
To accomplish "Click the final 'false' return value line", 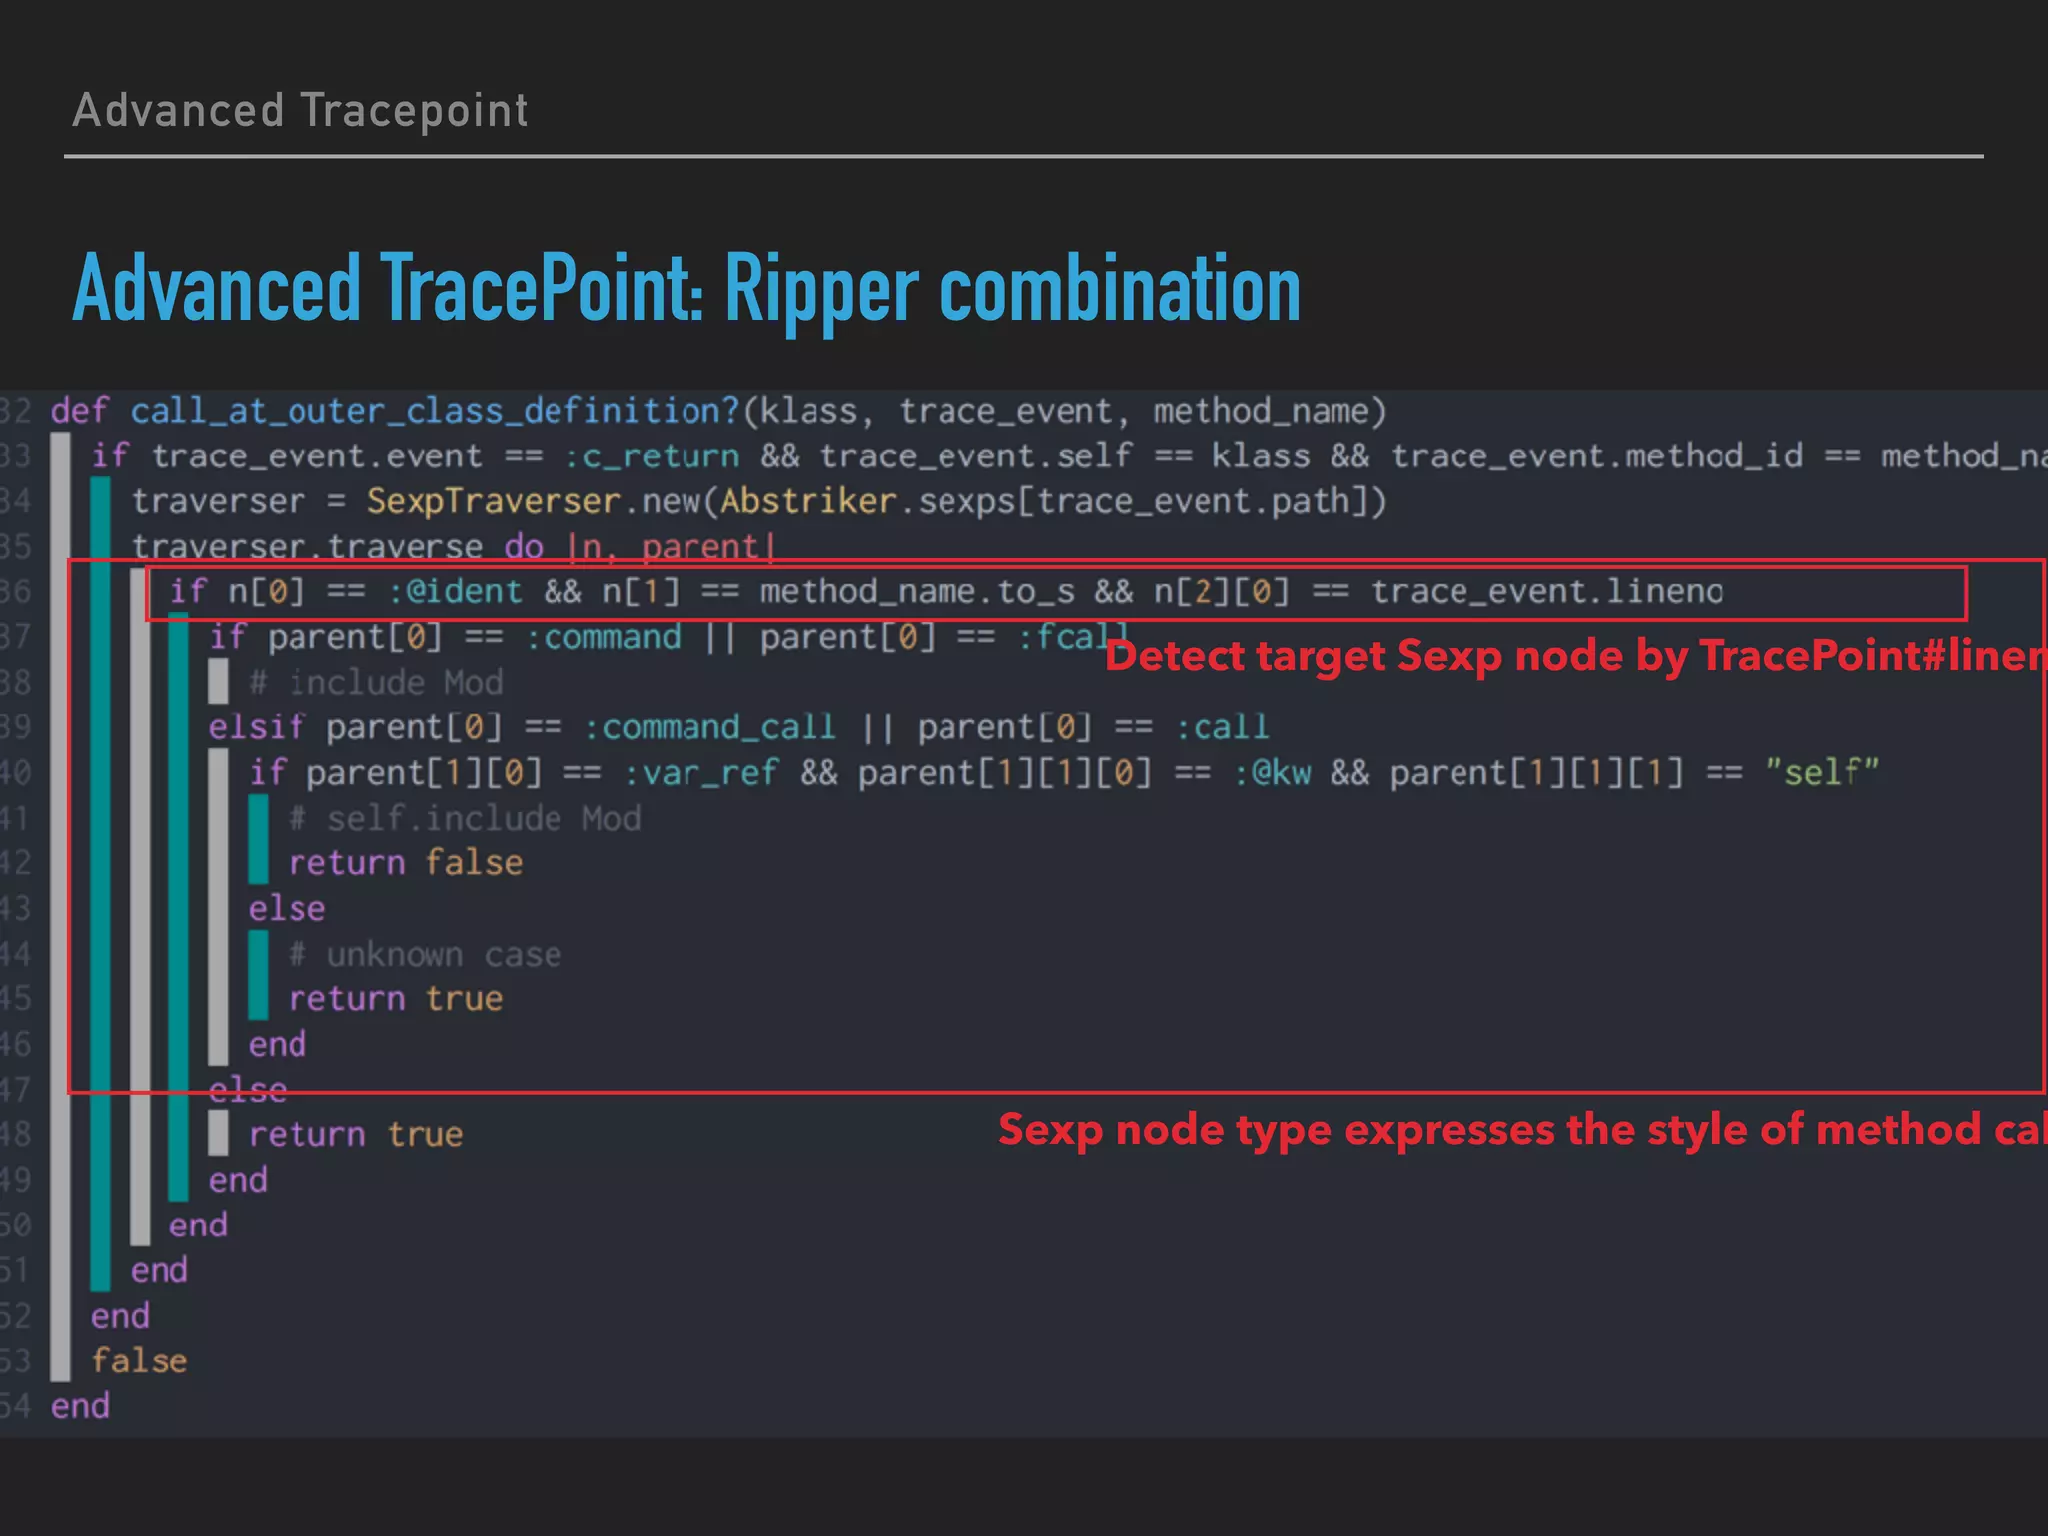I will (139, 1361).
